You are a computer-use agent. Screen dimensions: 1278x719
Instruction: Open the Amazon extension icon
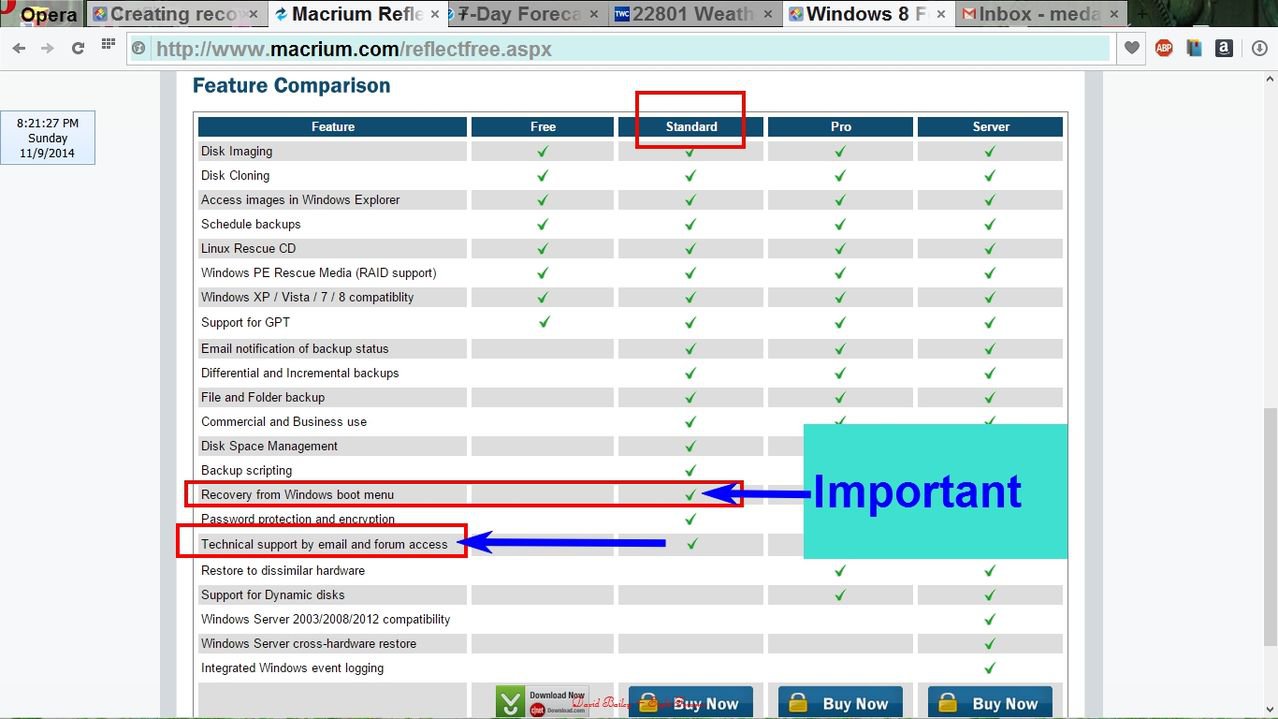coord(1224,48)
